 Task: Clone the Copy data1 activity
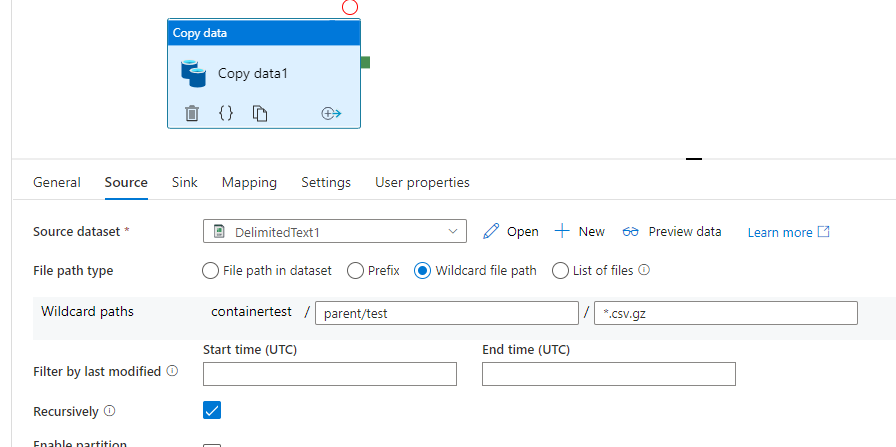[x=260, y=113]
